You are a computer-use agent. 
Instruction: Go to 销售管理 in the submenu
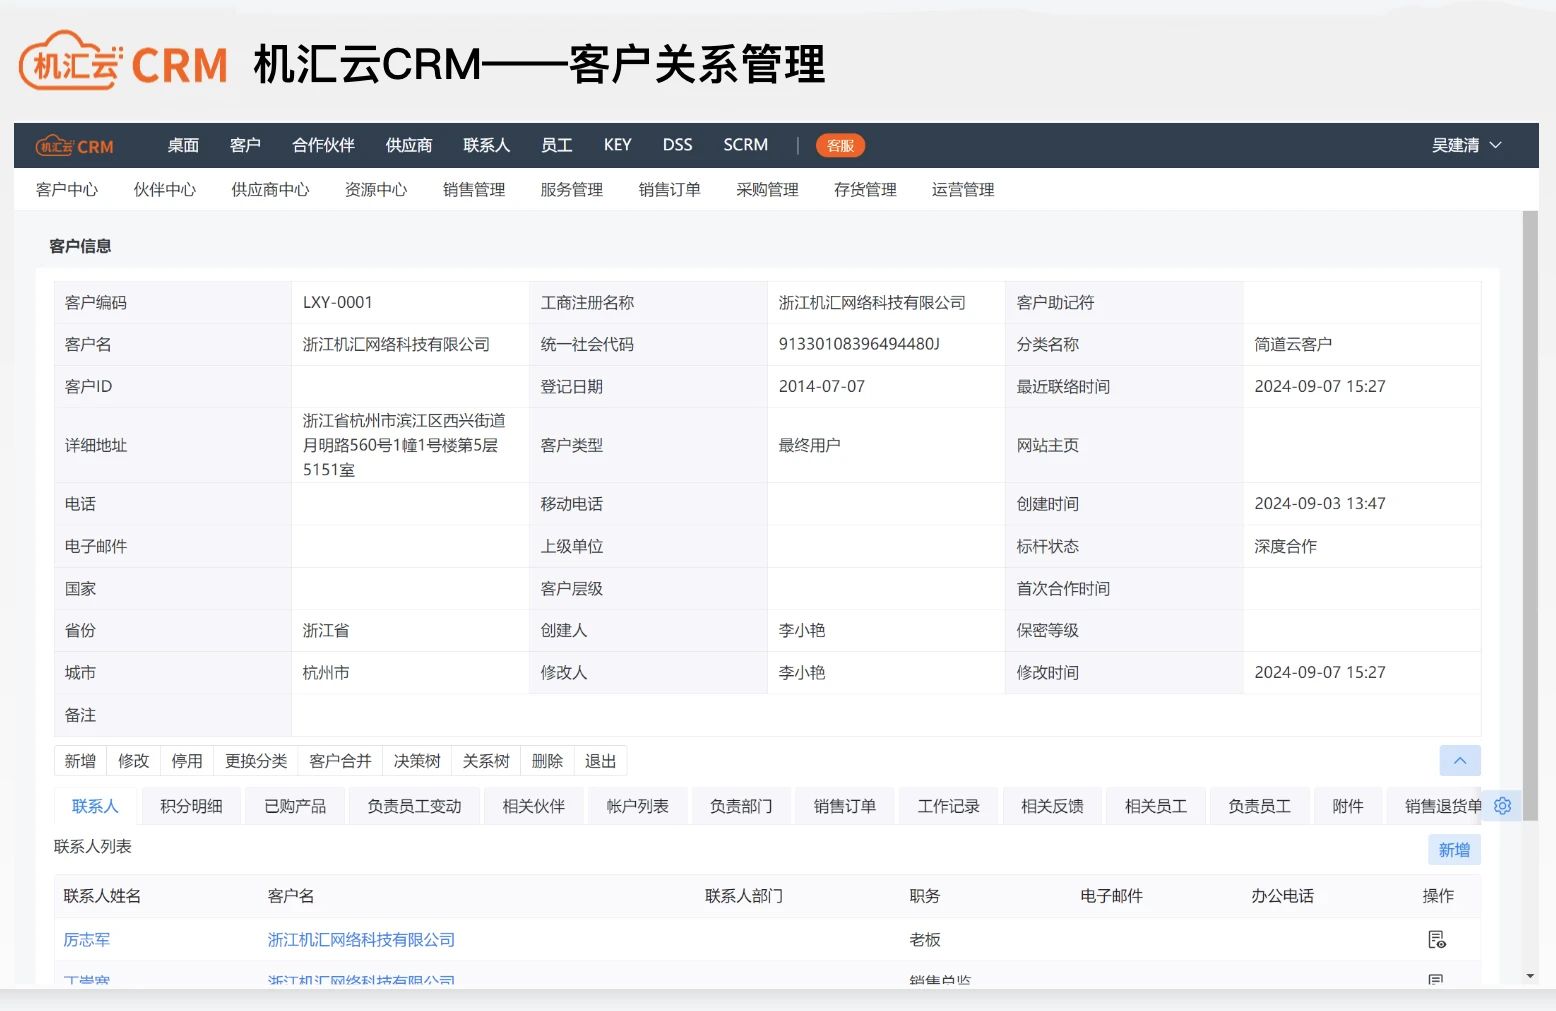coord(474,190)
